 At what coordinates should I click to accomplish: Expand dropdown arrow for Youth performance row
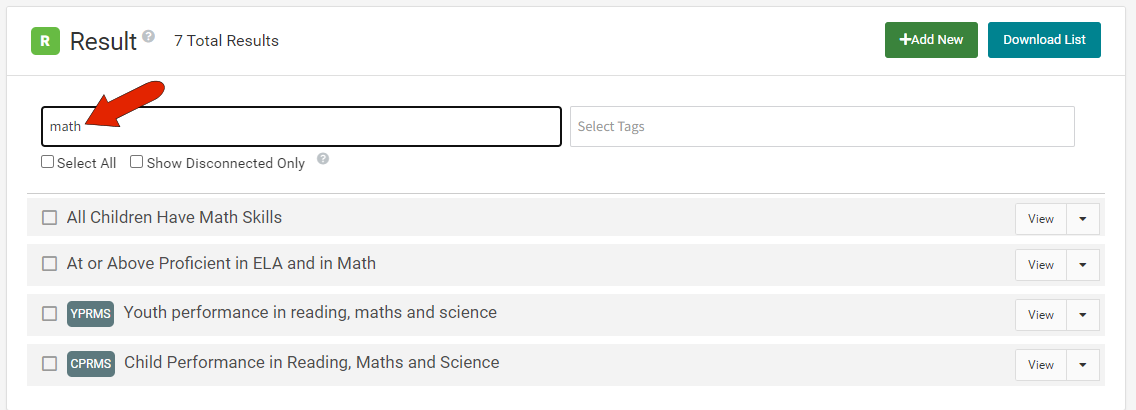point(1083,315)
